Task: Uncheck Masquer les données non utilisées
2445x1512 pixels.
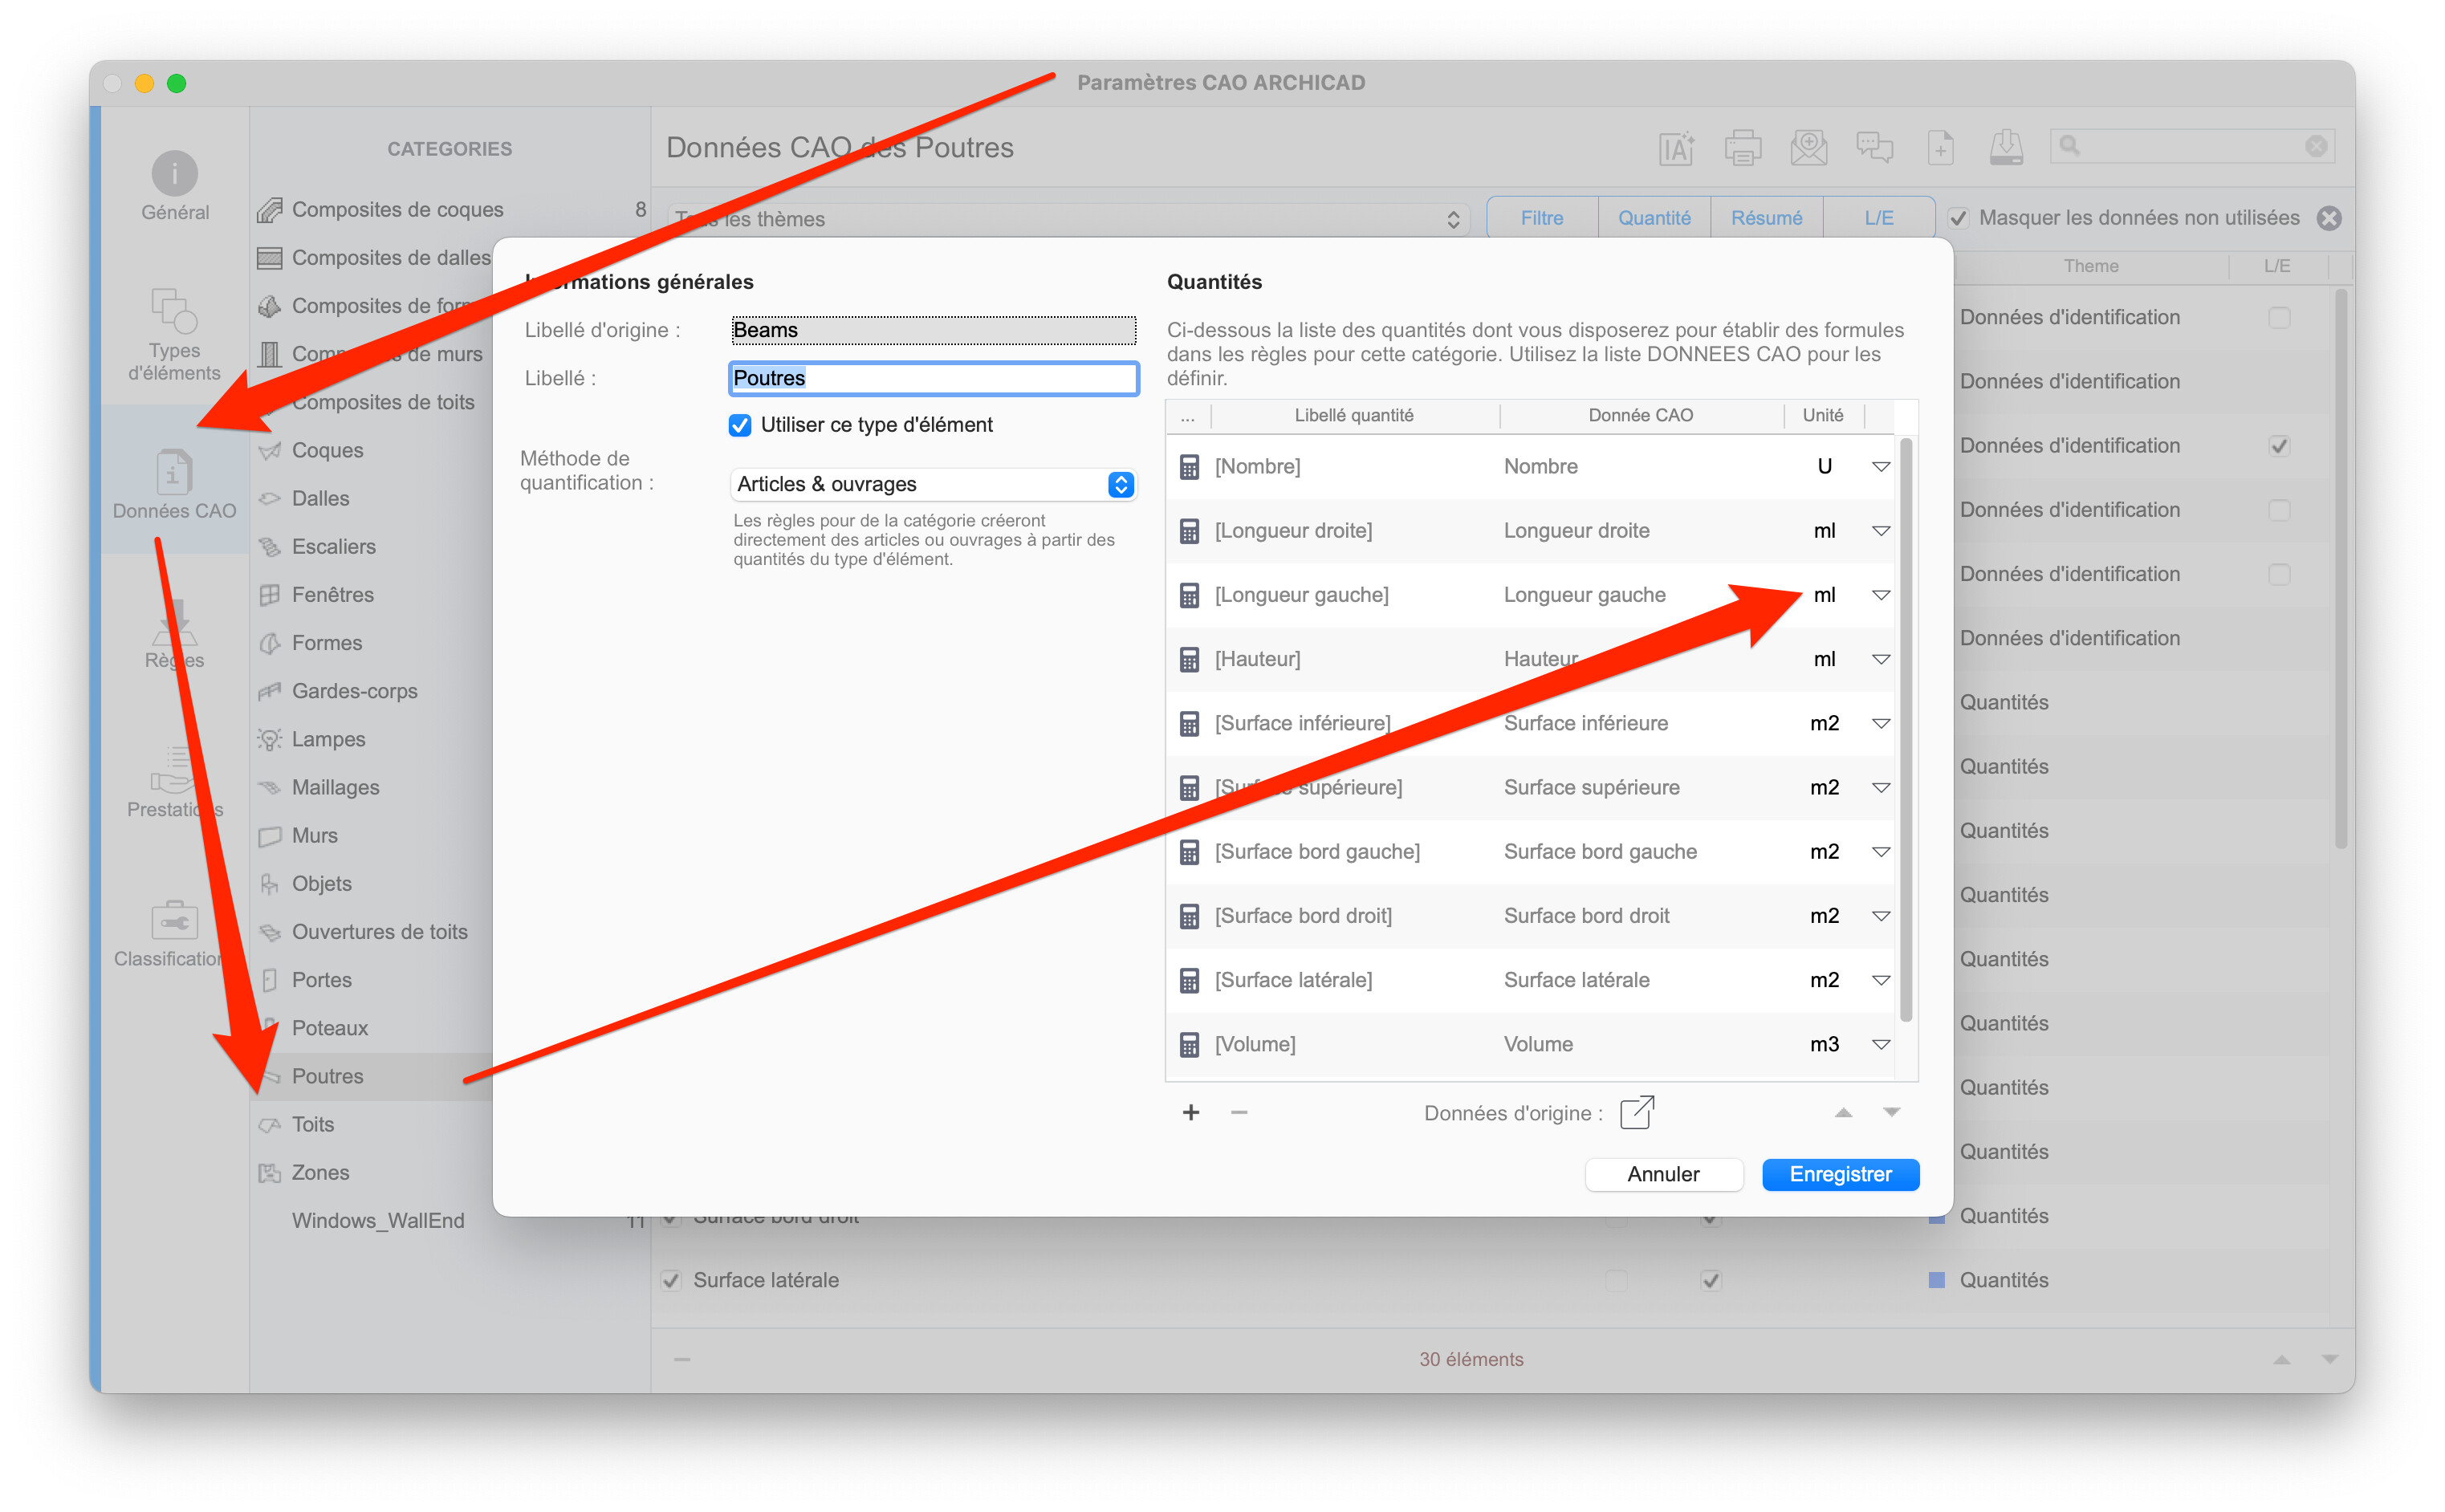Action: pyautogui.click(x=1958, y=218)
